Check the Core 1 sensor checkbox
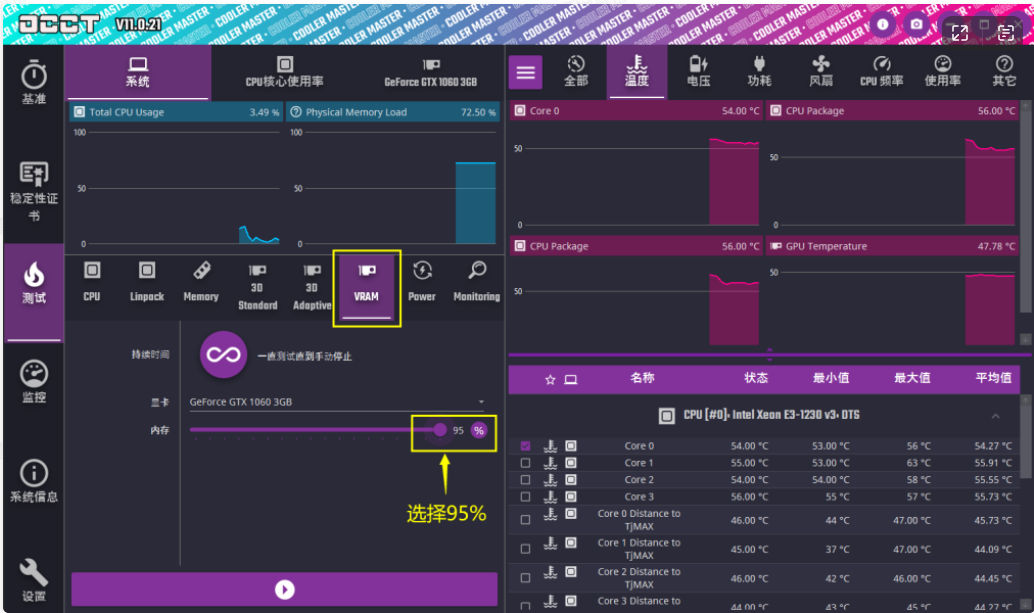Viewport: 1034px width, 613px height. 525,463
